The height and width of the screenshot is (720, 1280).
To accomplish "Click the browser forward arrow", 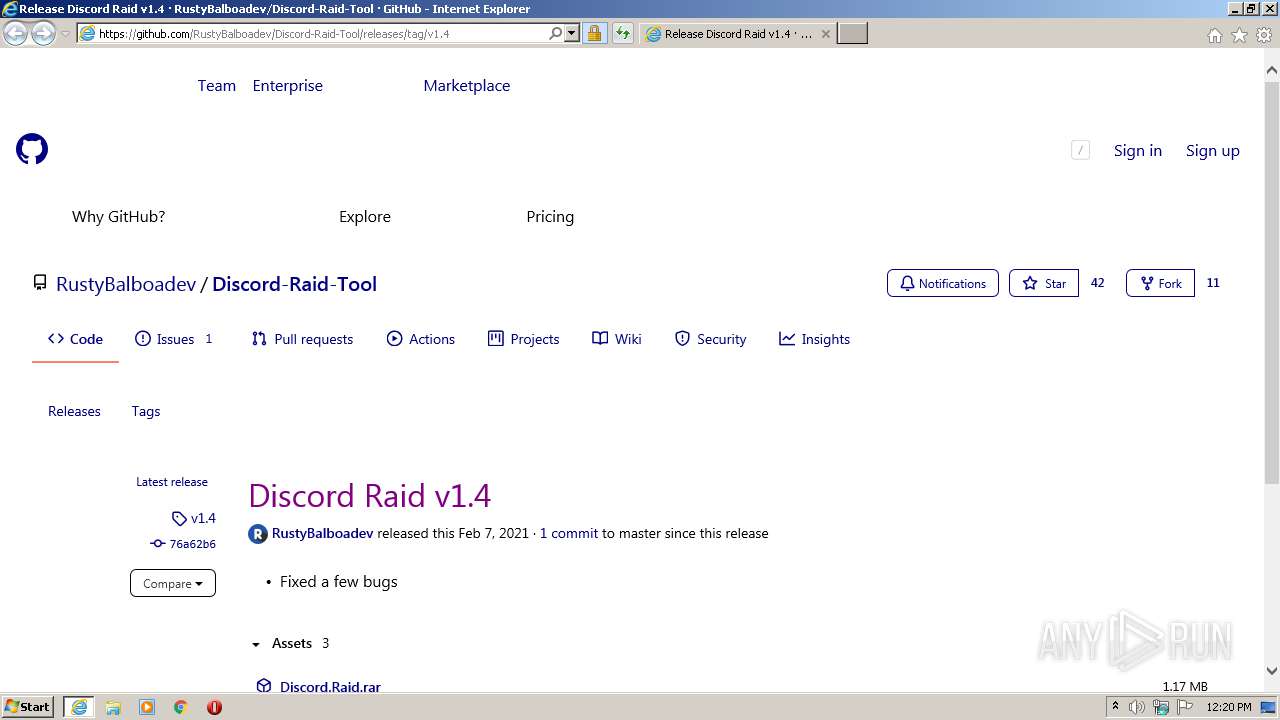I will tap(43, 34).
